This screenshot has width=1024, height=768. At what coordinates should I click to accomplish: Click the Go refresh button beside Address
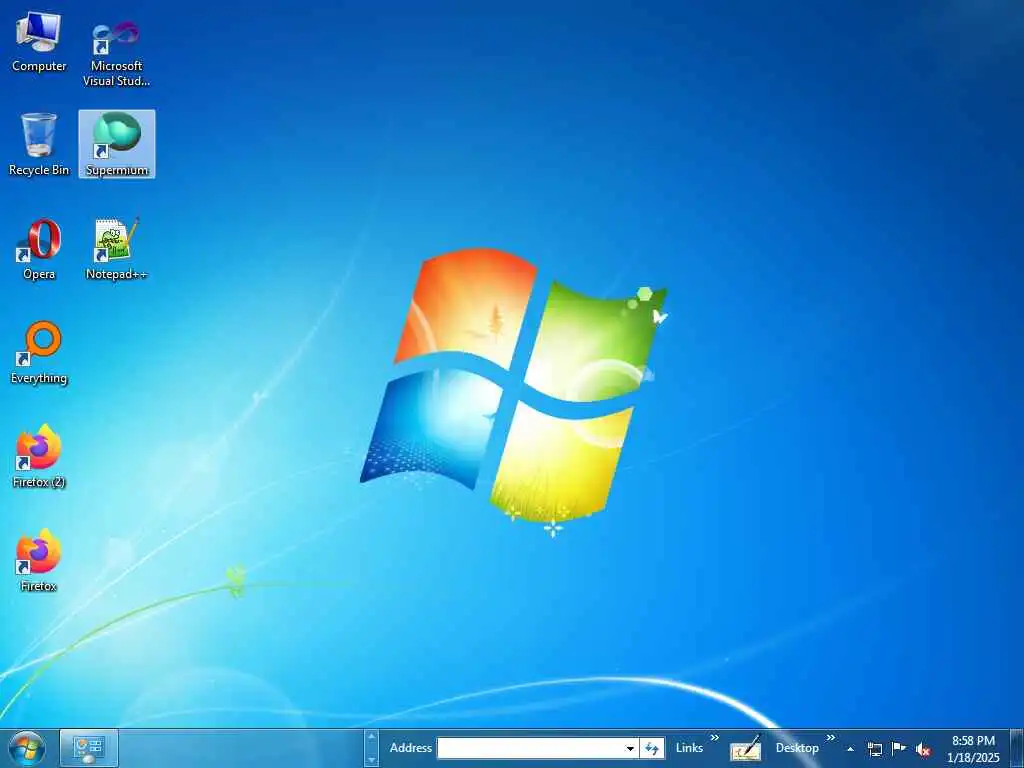(x=651, y=748)
